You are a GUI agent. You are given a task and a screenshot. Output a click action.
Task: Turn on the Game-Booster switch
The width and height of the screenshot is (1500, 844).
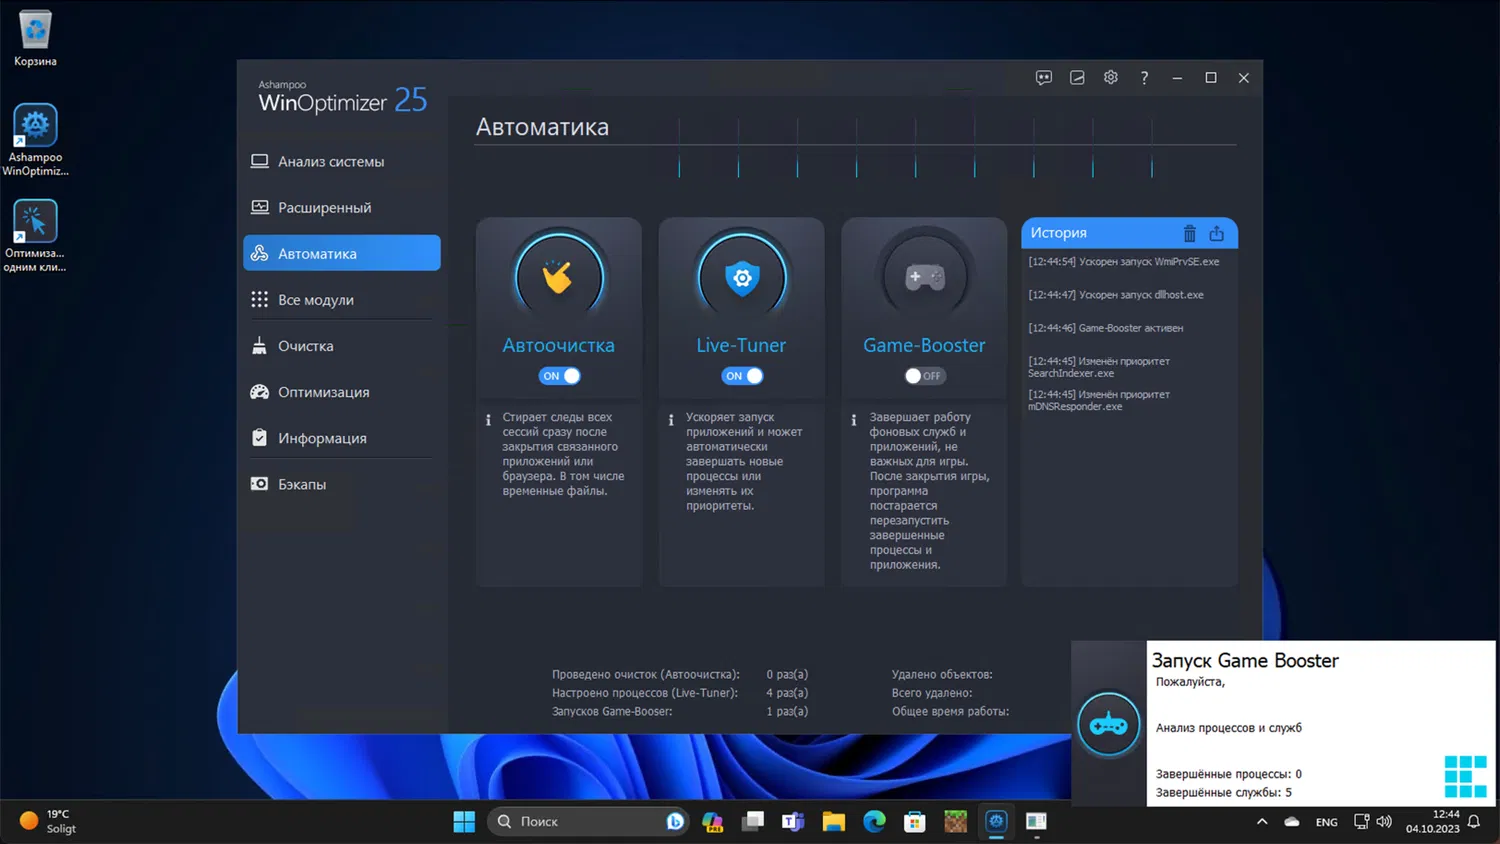pos(924,376)
